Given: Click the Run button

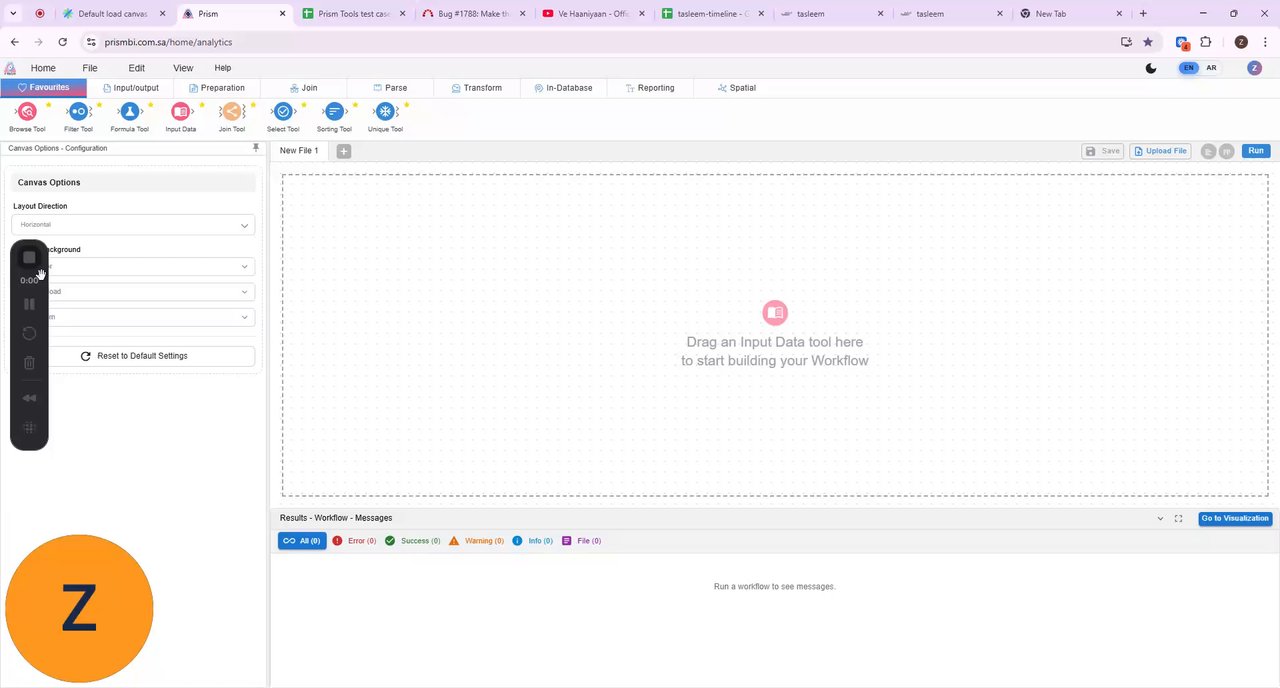Looking at the screenshot, I should tap(1256, 151).
